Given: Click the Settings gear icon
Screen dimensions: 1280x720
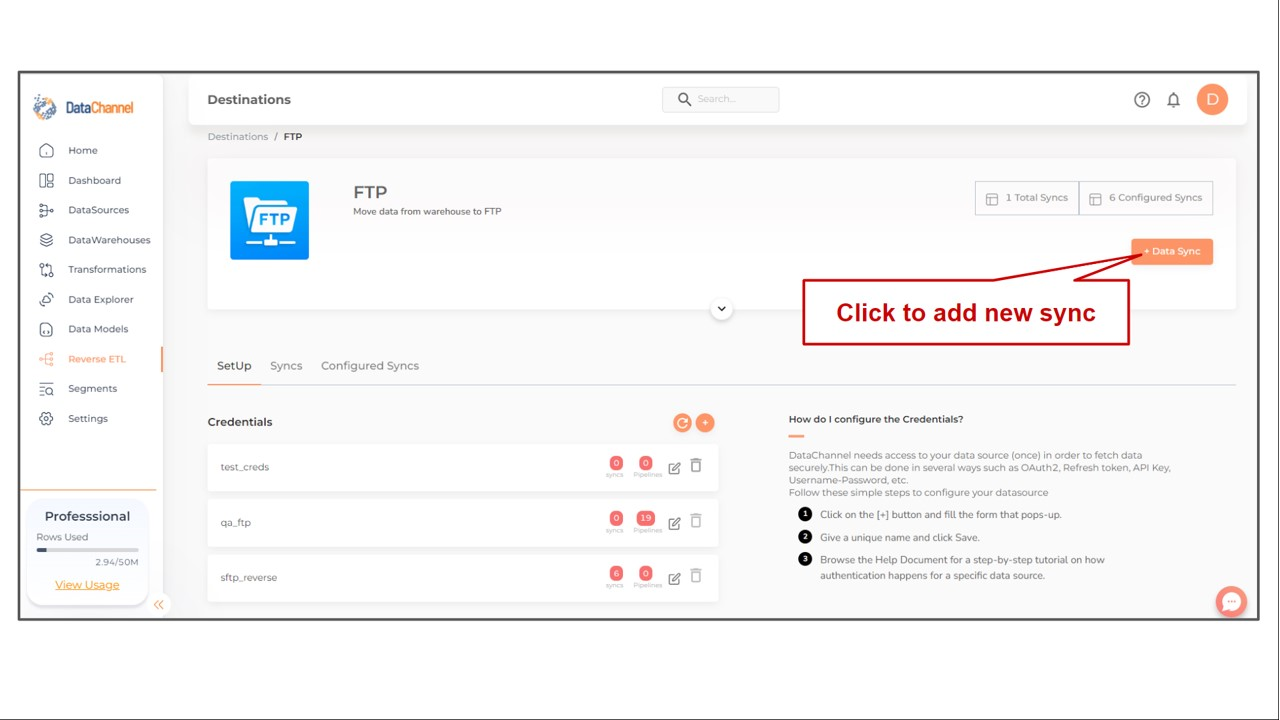Looking at the screenshot, I should tap(46, 419).
